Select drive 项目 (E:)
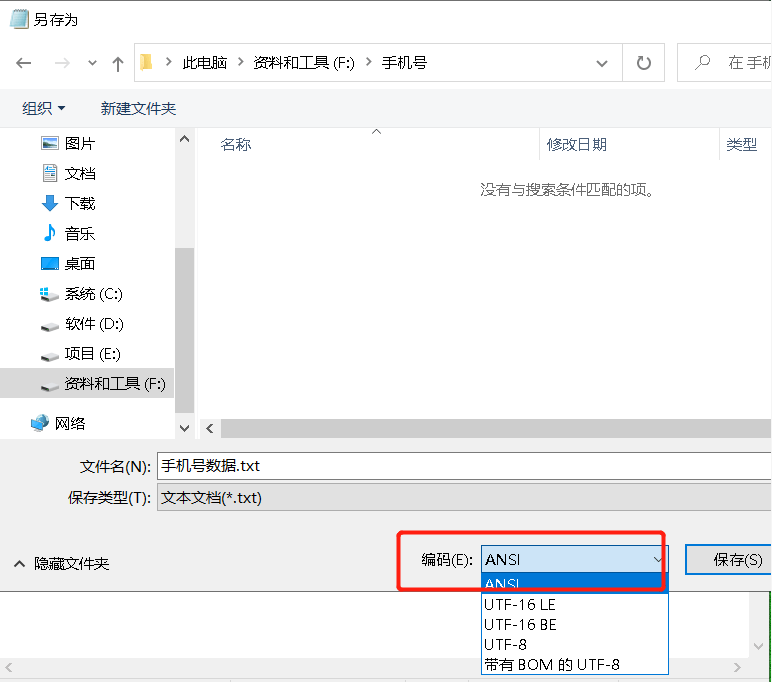 coord(93,354)
